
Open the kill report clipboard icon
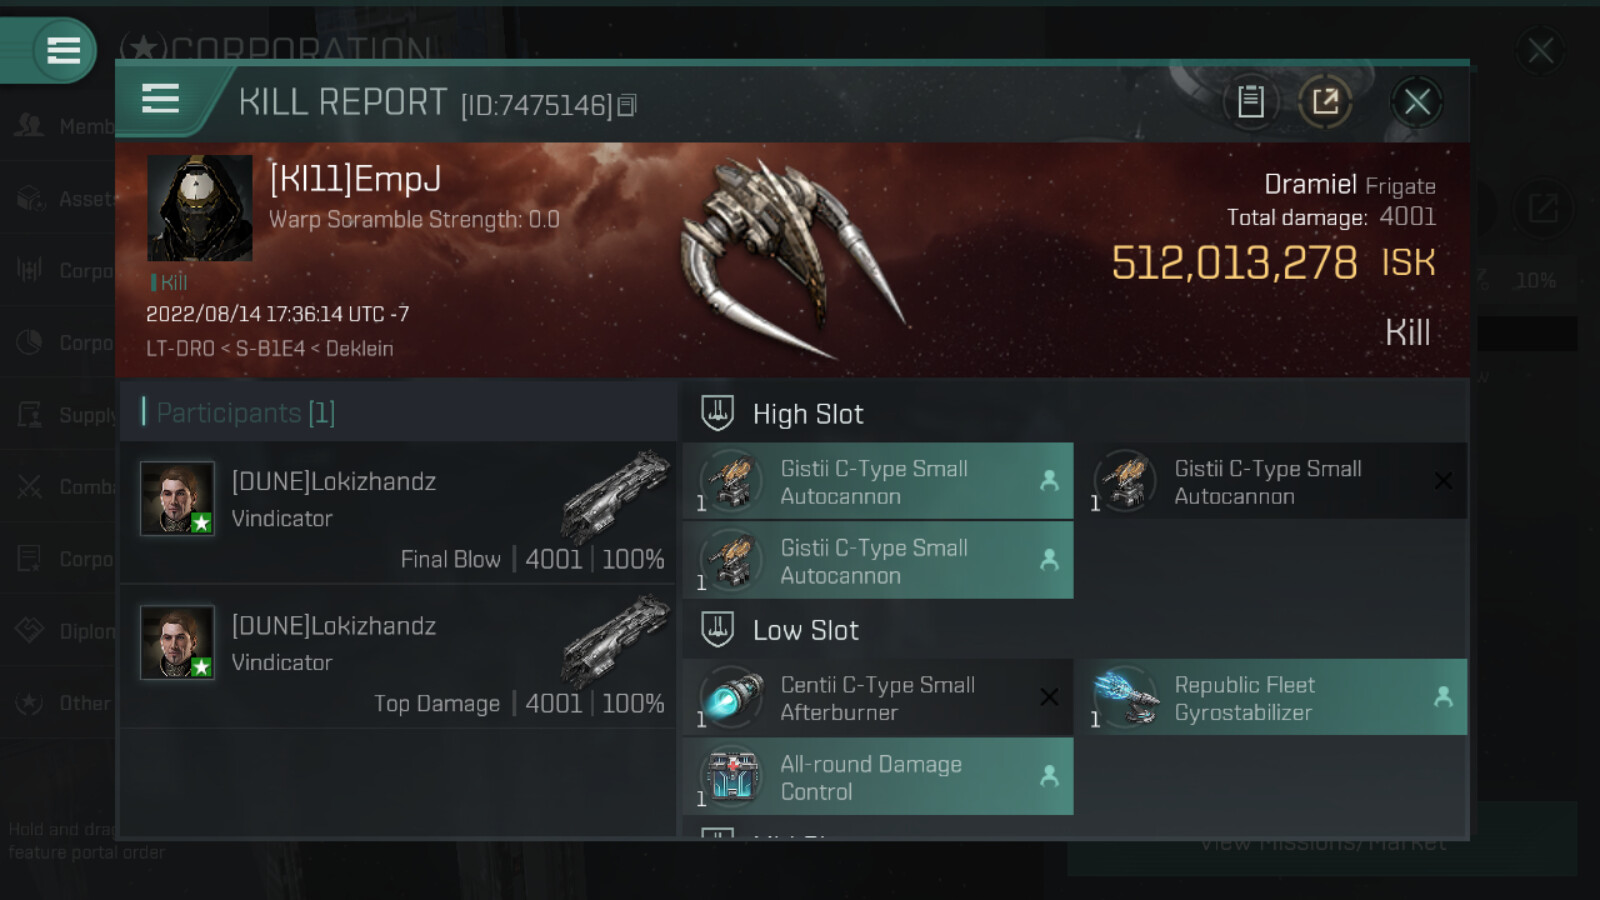1250,101
